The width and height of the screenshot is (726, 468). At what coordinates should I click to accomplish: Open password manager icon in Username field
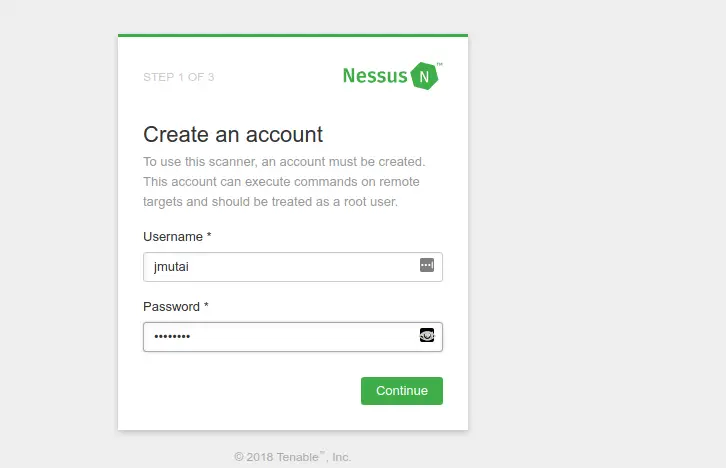427,265
